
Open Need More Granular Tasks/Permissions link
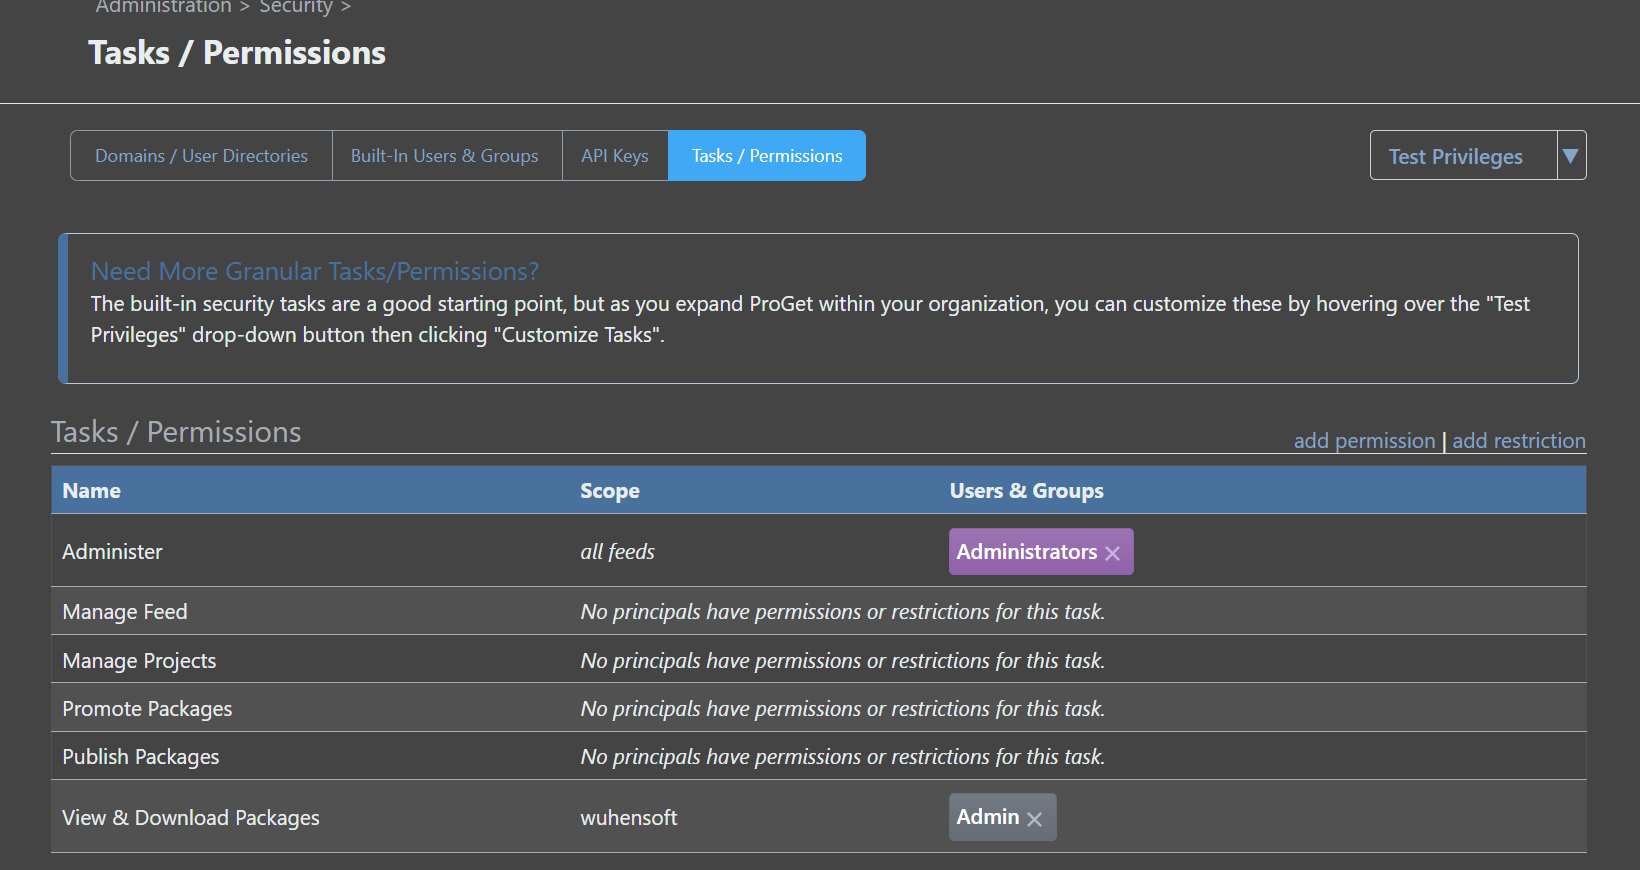(314, 271)
